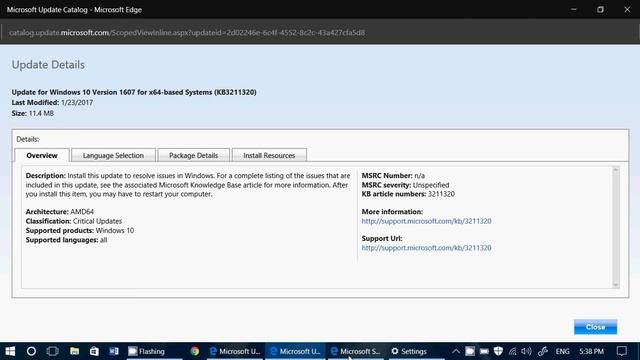Click the Last Modified date 1/23/2017
Screen dimensions: 640x360
(77, 102)
